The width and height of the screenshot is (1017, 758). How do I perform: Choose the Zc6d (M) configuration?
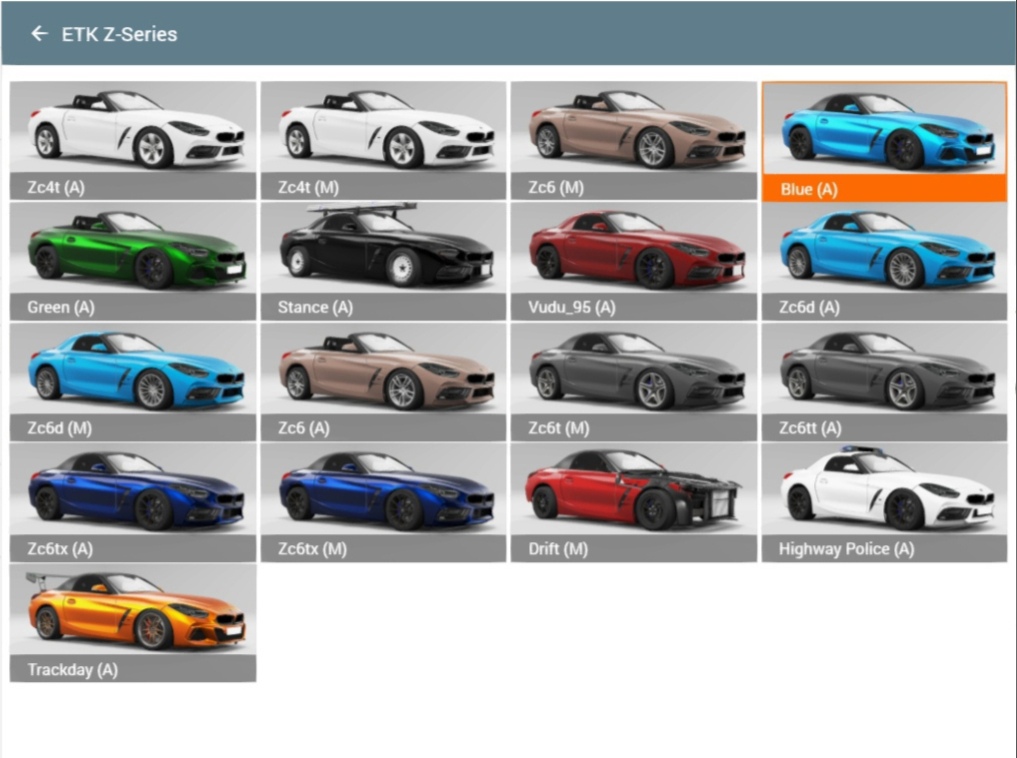coord(133,372)
